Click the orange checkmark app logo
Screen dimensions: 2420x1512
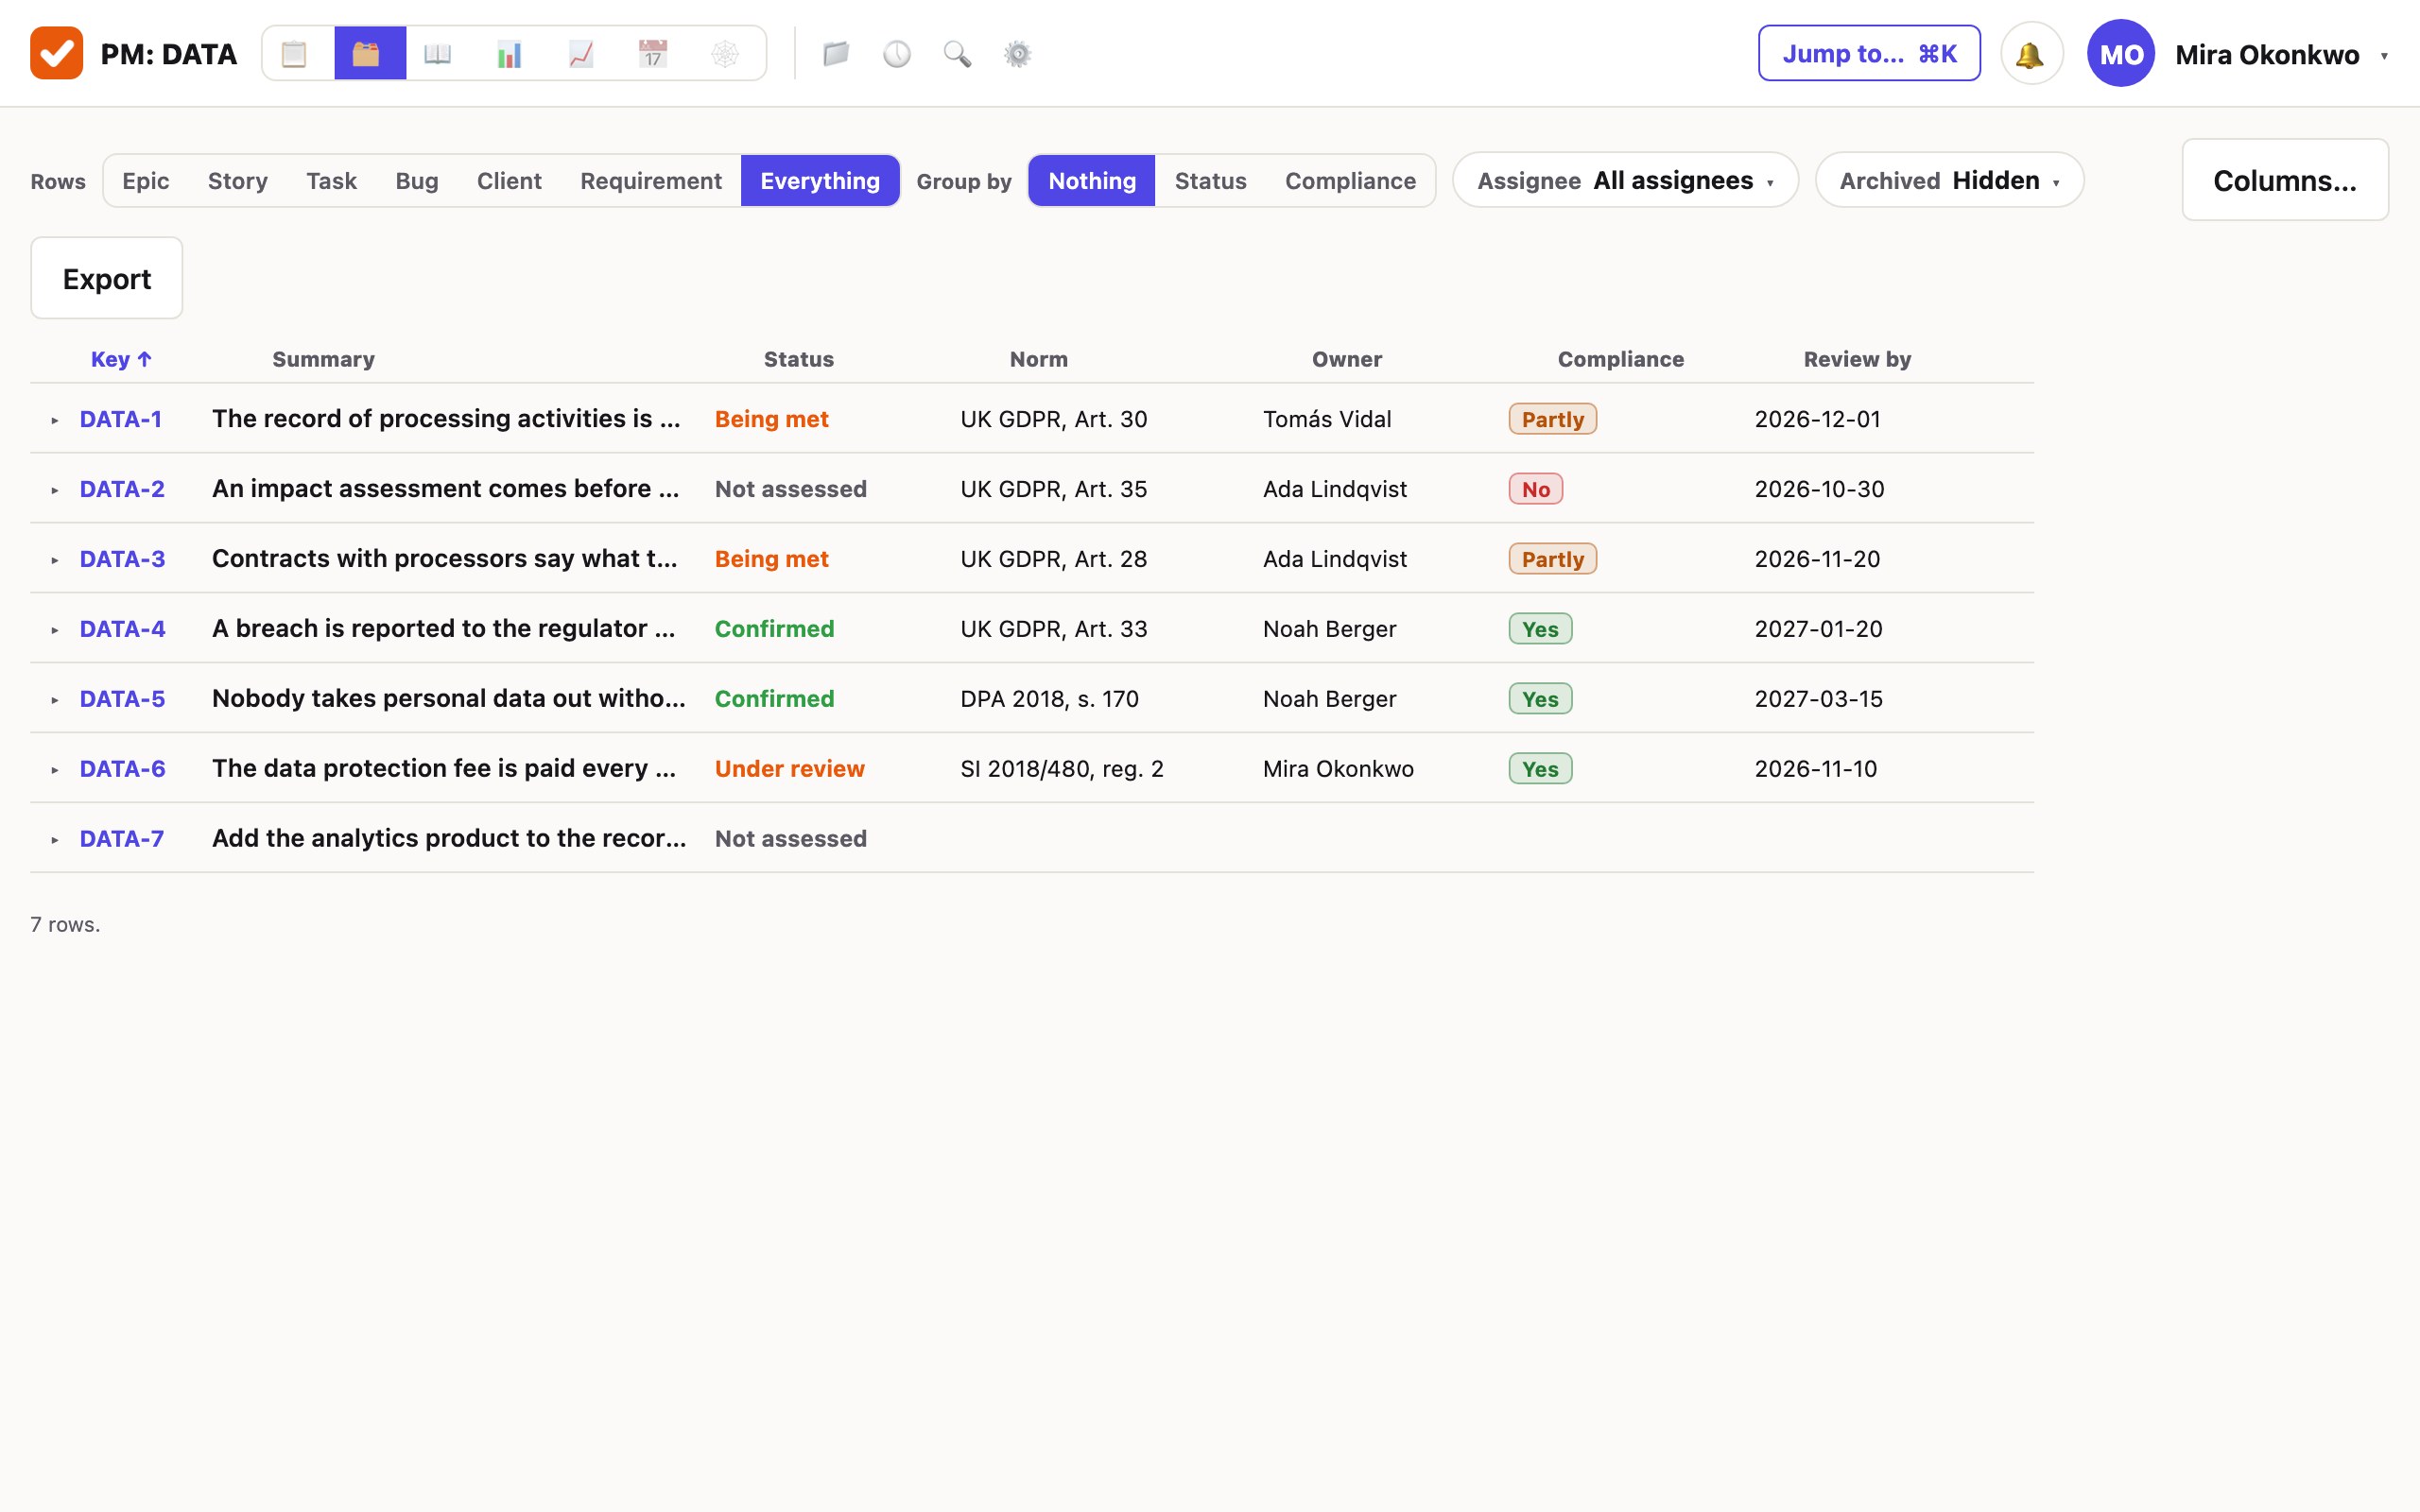click(56, 53)
